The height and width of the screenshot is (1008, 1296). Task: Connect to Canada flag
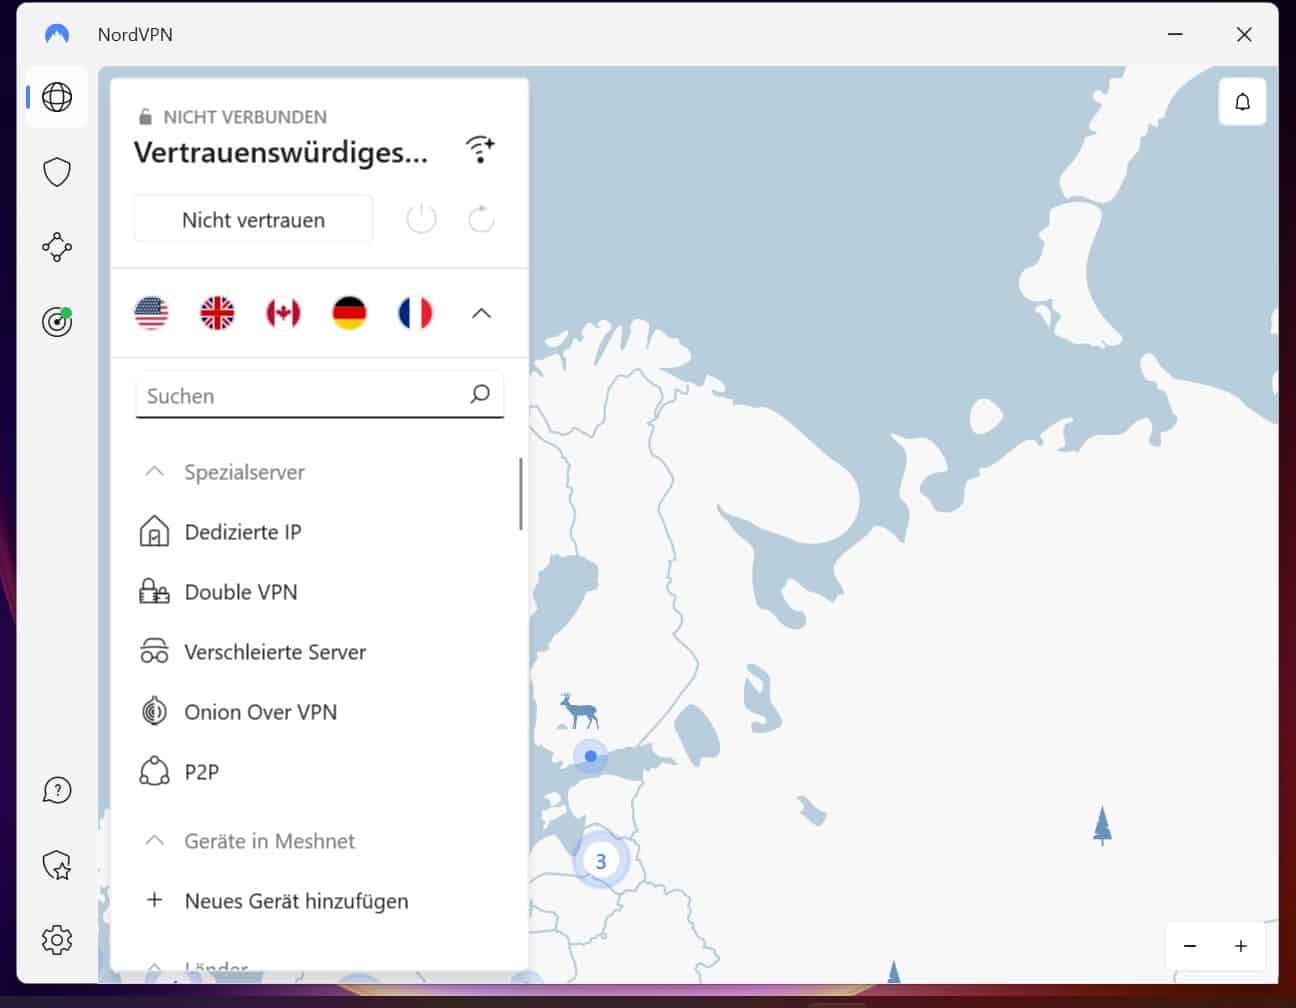click(283, 313)
